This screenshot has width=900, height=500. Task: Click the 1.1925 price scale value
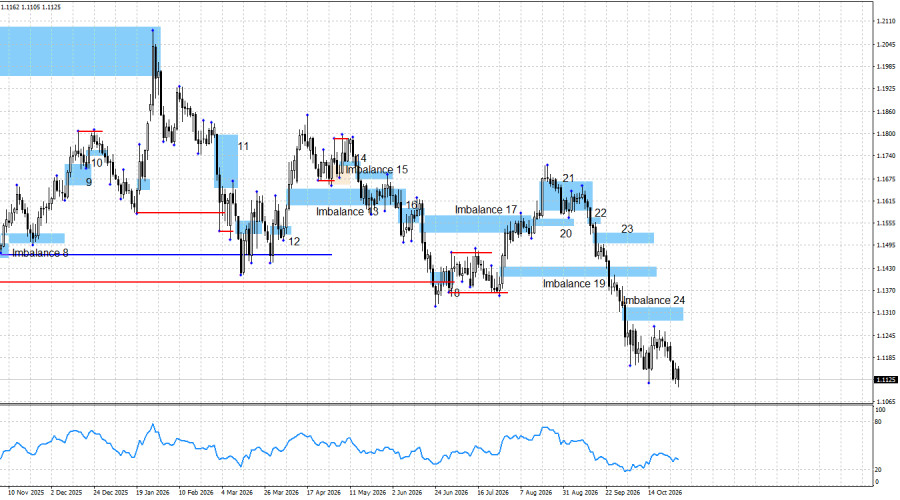(x=885, y=89)
